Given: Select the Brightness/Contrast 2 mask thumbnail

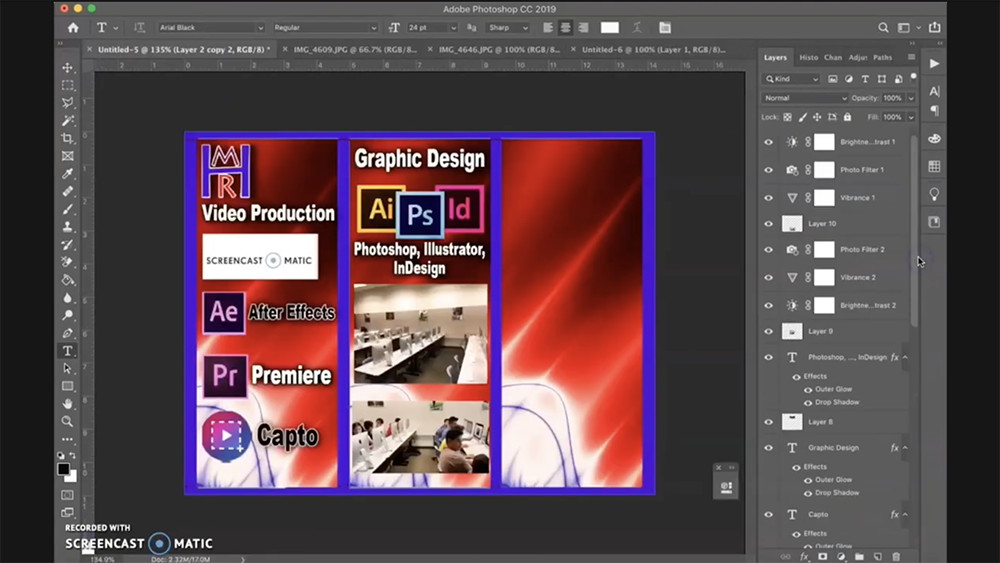Looking at the screenshot, I should pyautogui.click(x=824, y=305).
